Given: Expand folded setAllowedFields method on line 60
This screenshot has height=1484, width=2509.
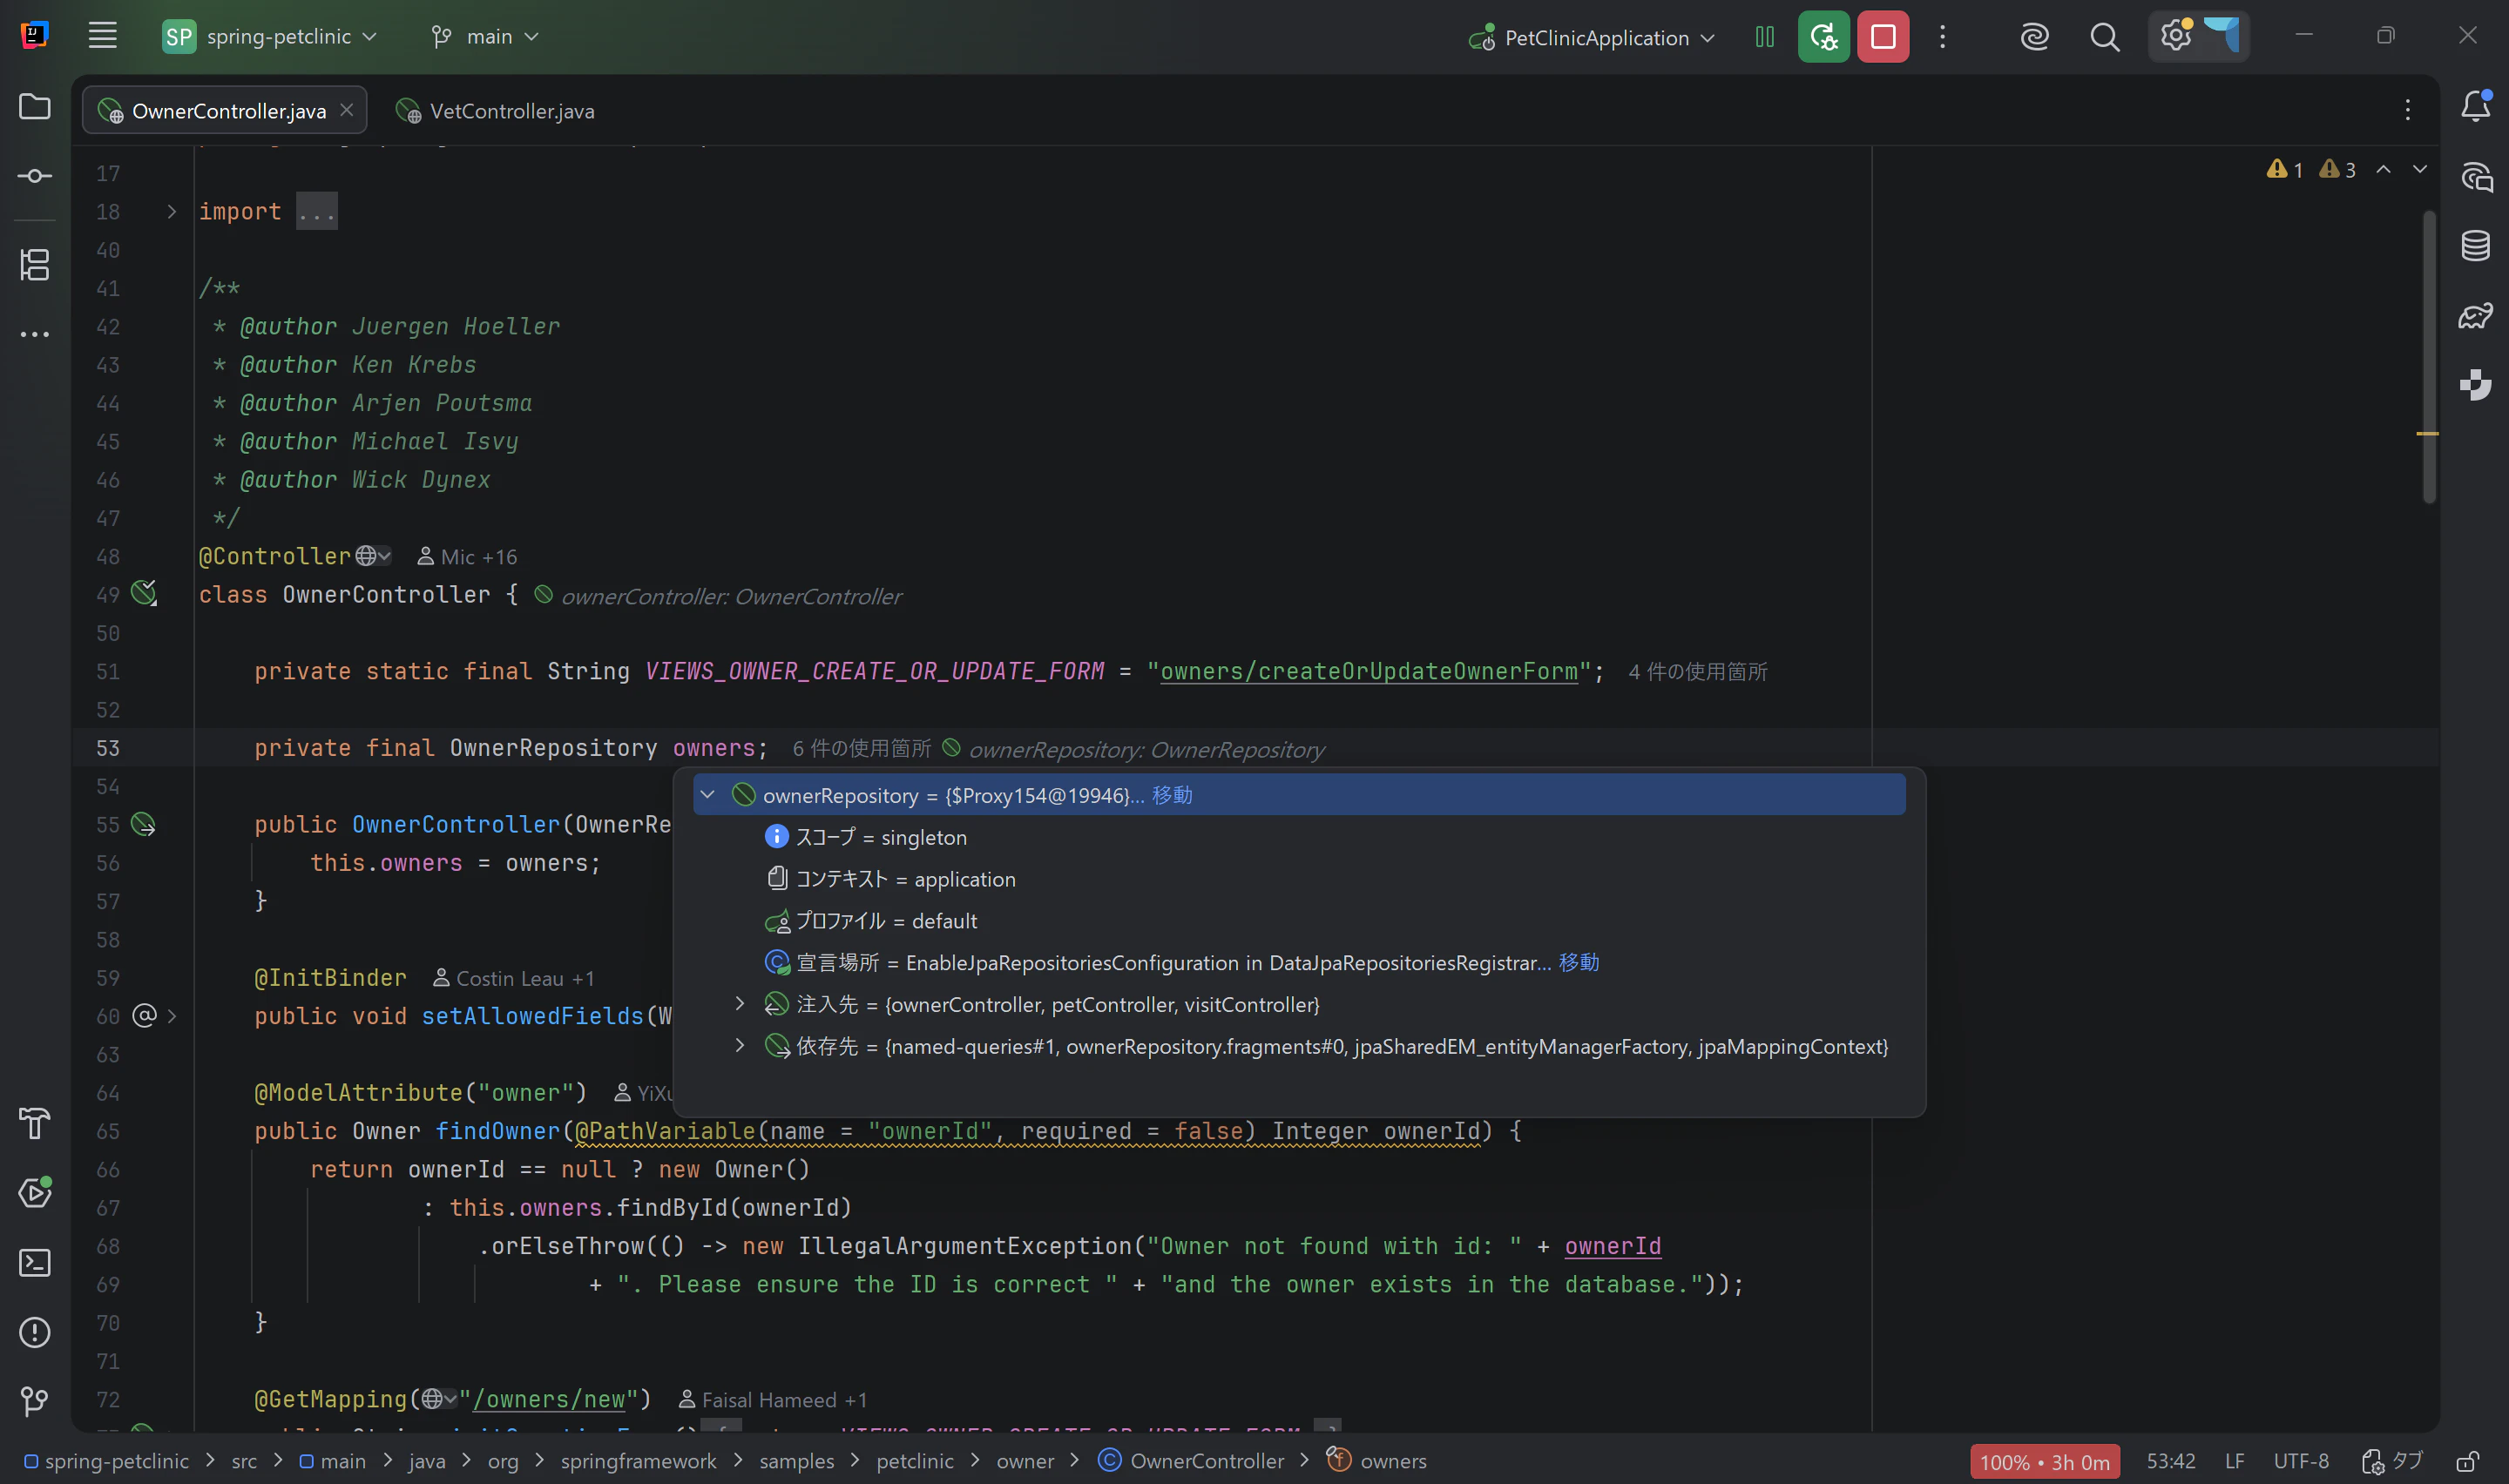Looking at the screenshot, I should pyautogui.click(x=172, y=1016).
